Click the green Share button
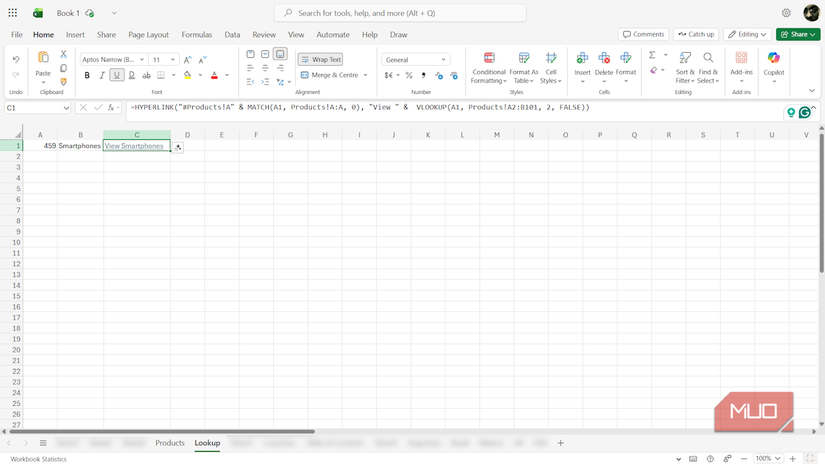 [x=798, y=34]
